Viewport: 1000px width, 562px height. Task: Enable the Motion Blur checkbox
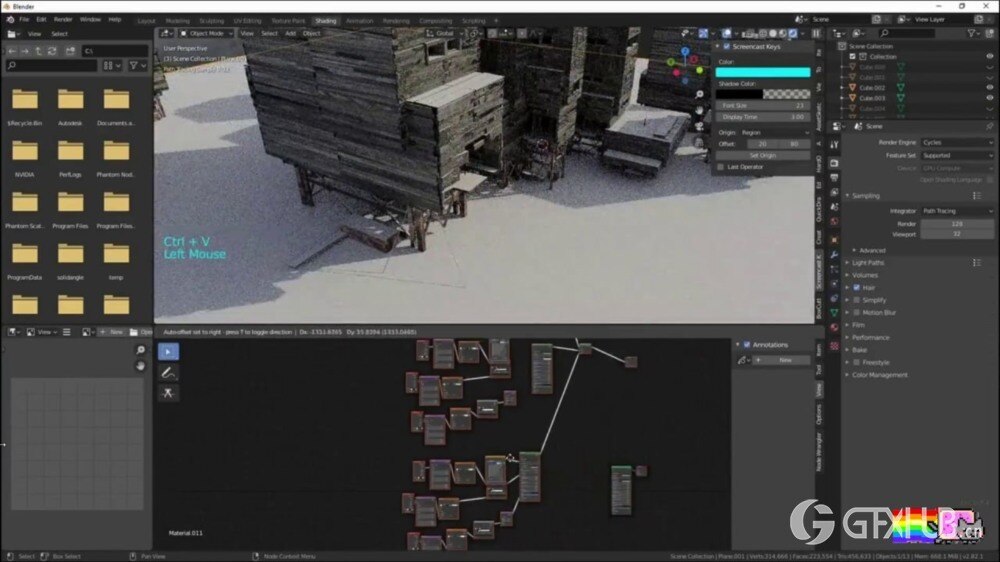click(x=857, y=312)
